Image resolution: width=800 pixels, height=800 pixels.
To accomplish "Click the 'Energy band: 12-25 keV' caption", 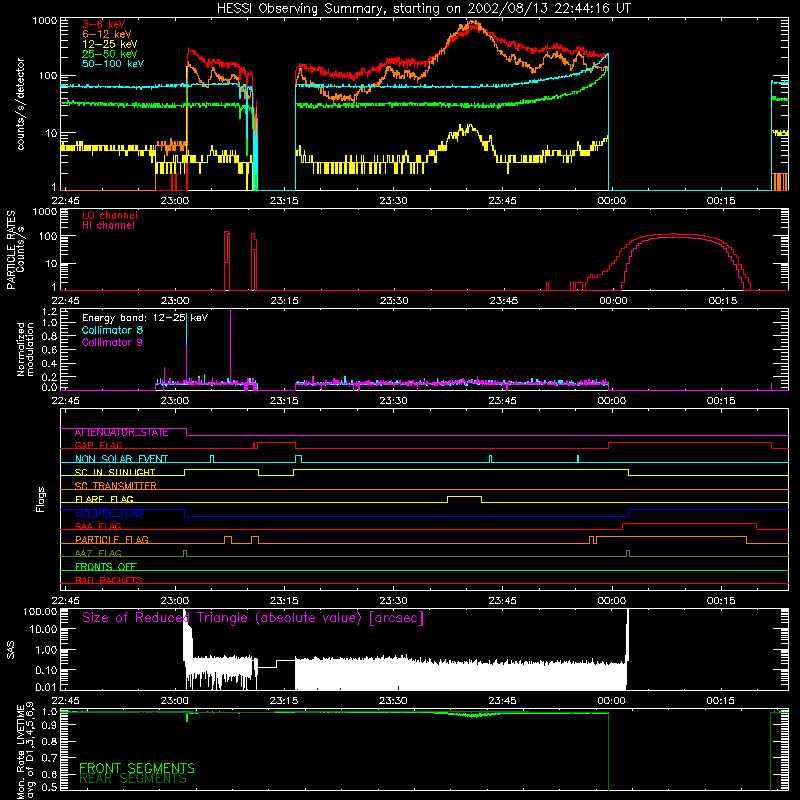I will tap(145, 318).
